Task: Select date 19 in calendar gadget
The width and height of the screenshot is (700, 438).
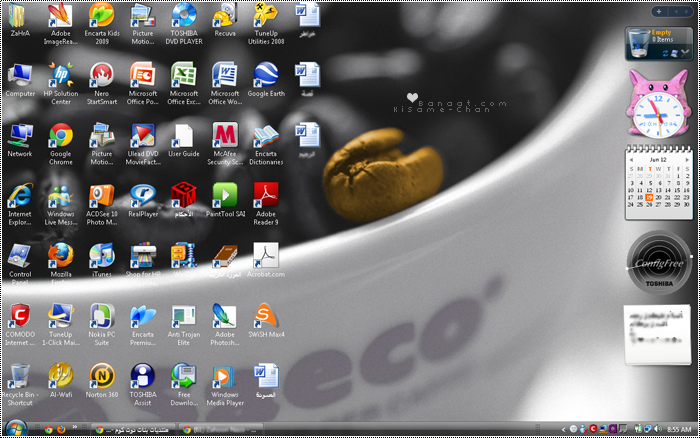Action: pos(649,197)
